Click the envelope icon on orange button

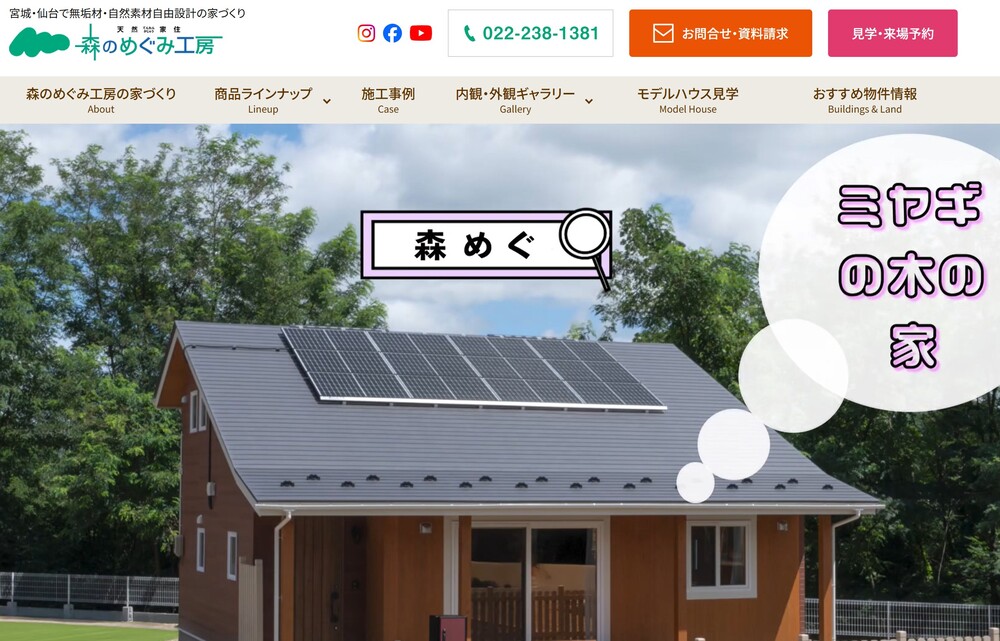[x=663, y=33]
